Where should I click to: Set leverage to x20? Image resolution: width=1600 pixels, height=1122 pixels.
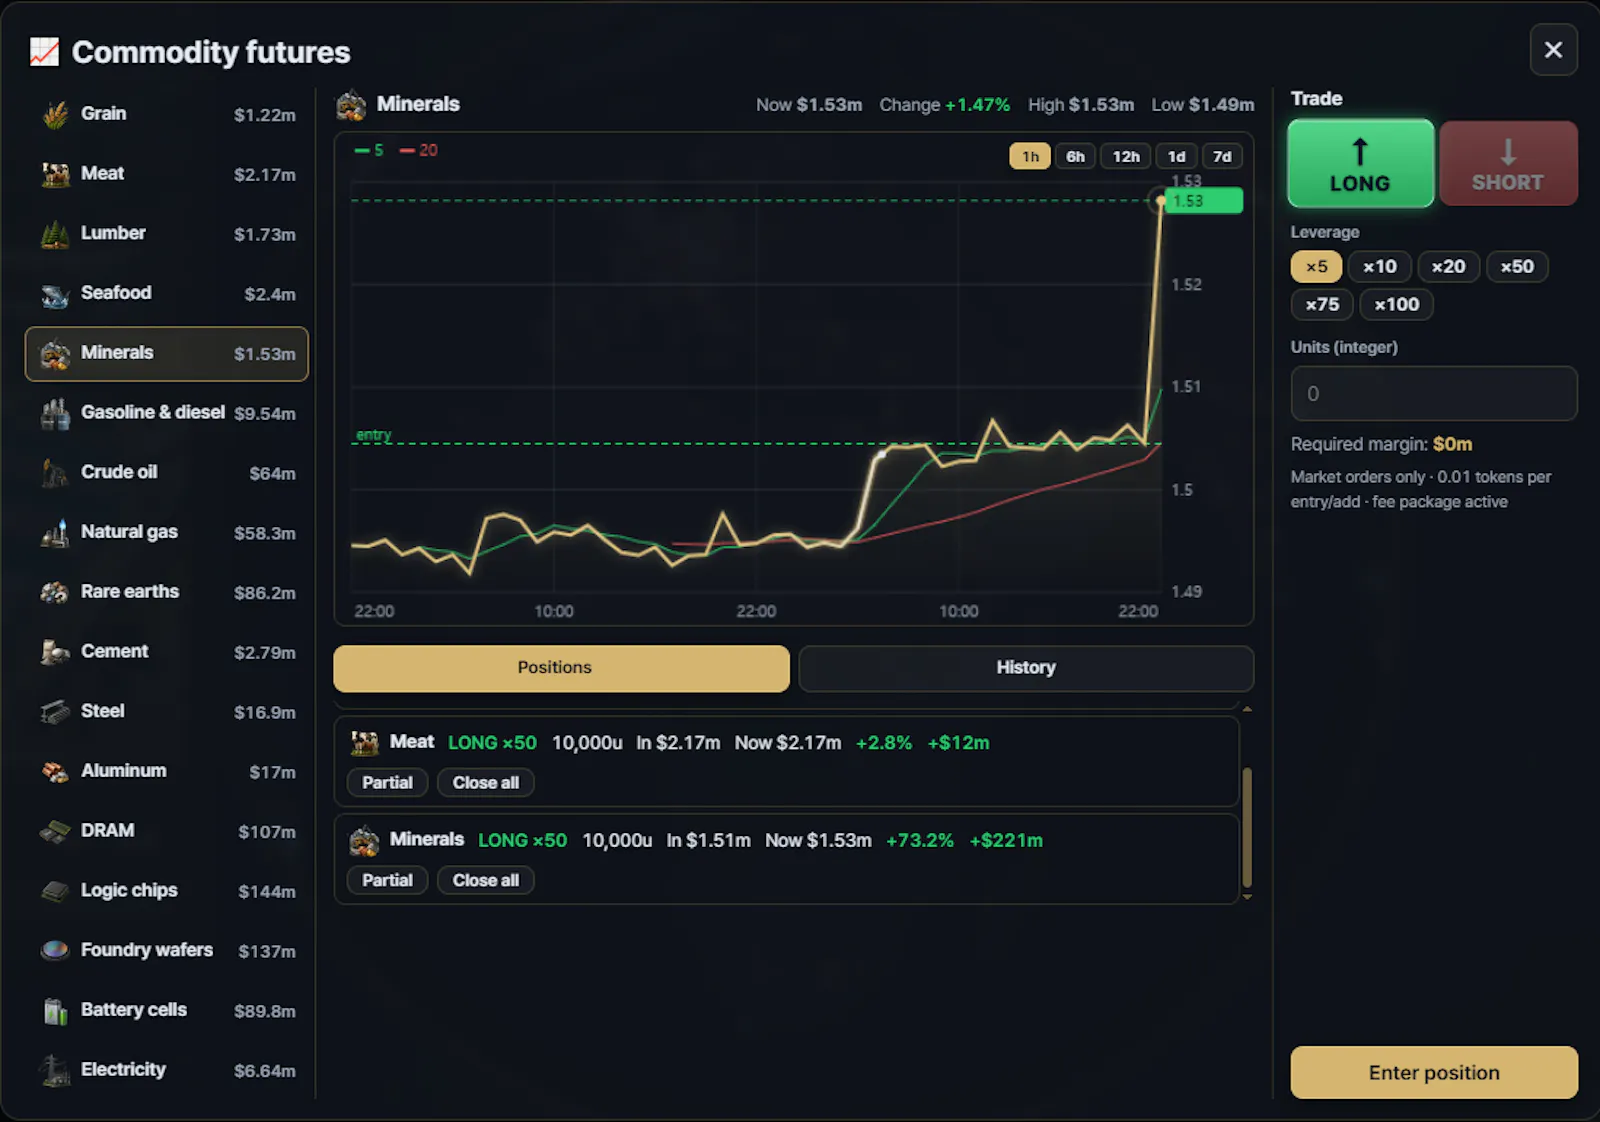(x=1448, y=267)
